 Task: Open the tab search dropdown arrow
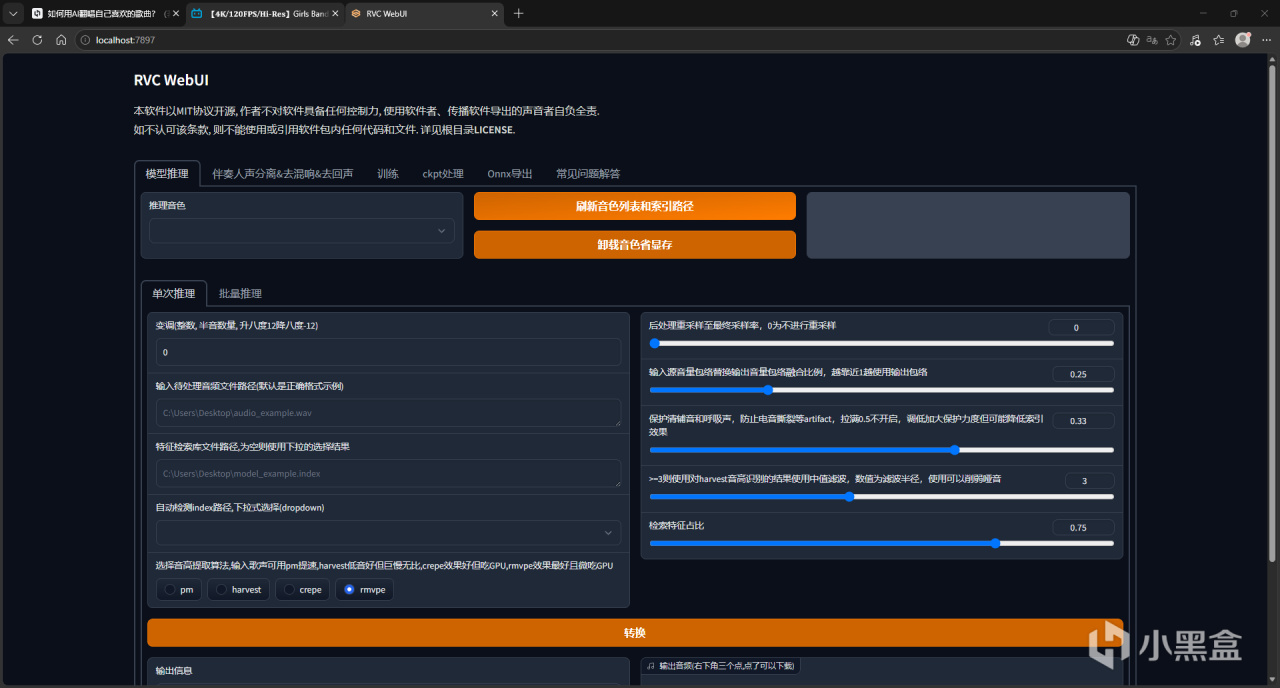[x=13, y=14]
